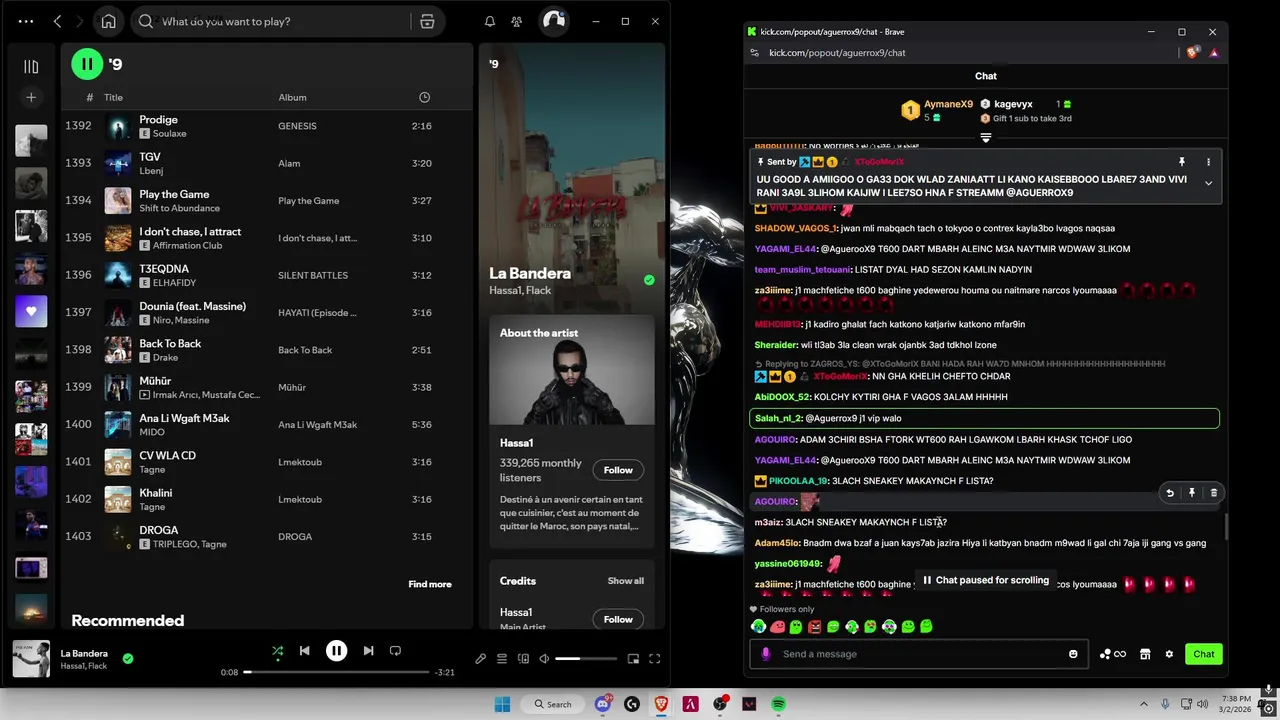Delete the hovered AGOUIRO chat message
Screen dimensions: 1280x720
point(1214,492)
